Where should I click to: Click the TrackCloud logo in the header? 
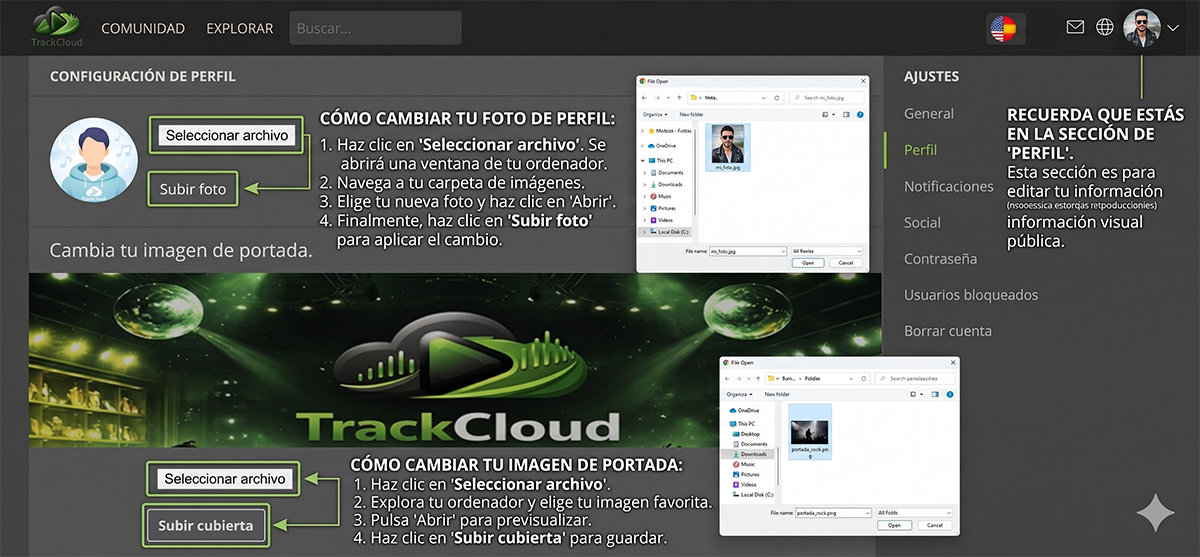click(58, 28)
